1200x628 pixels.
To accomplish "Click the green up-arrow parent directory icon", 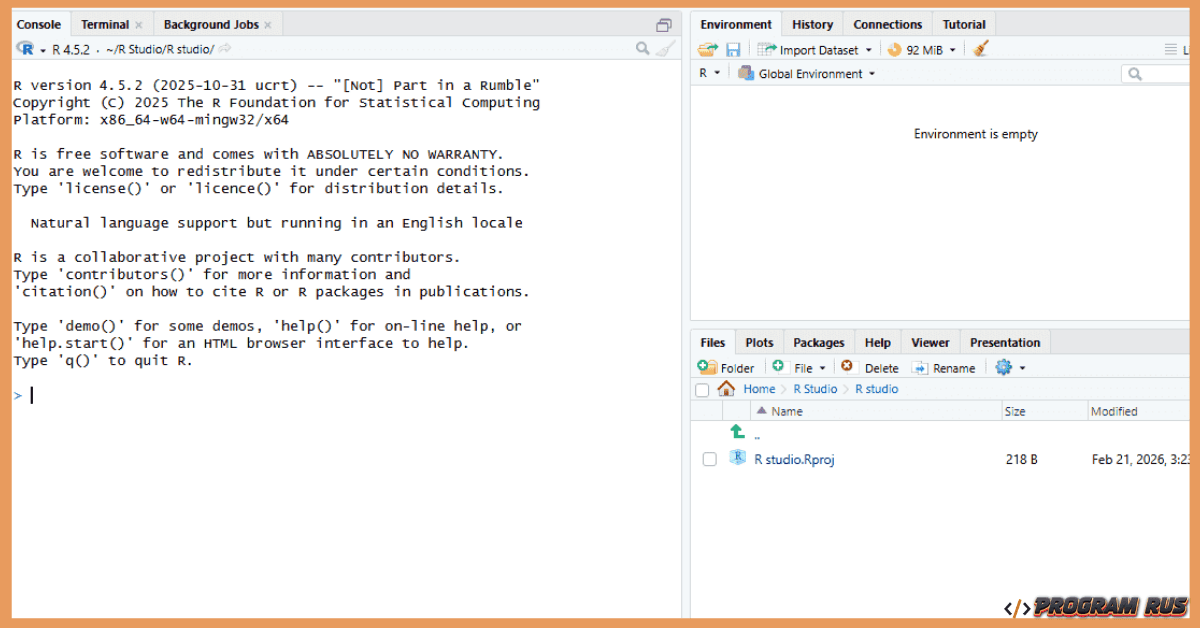I will [738, 432].
